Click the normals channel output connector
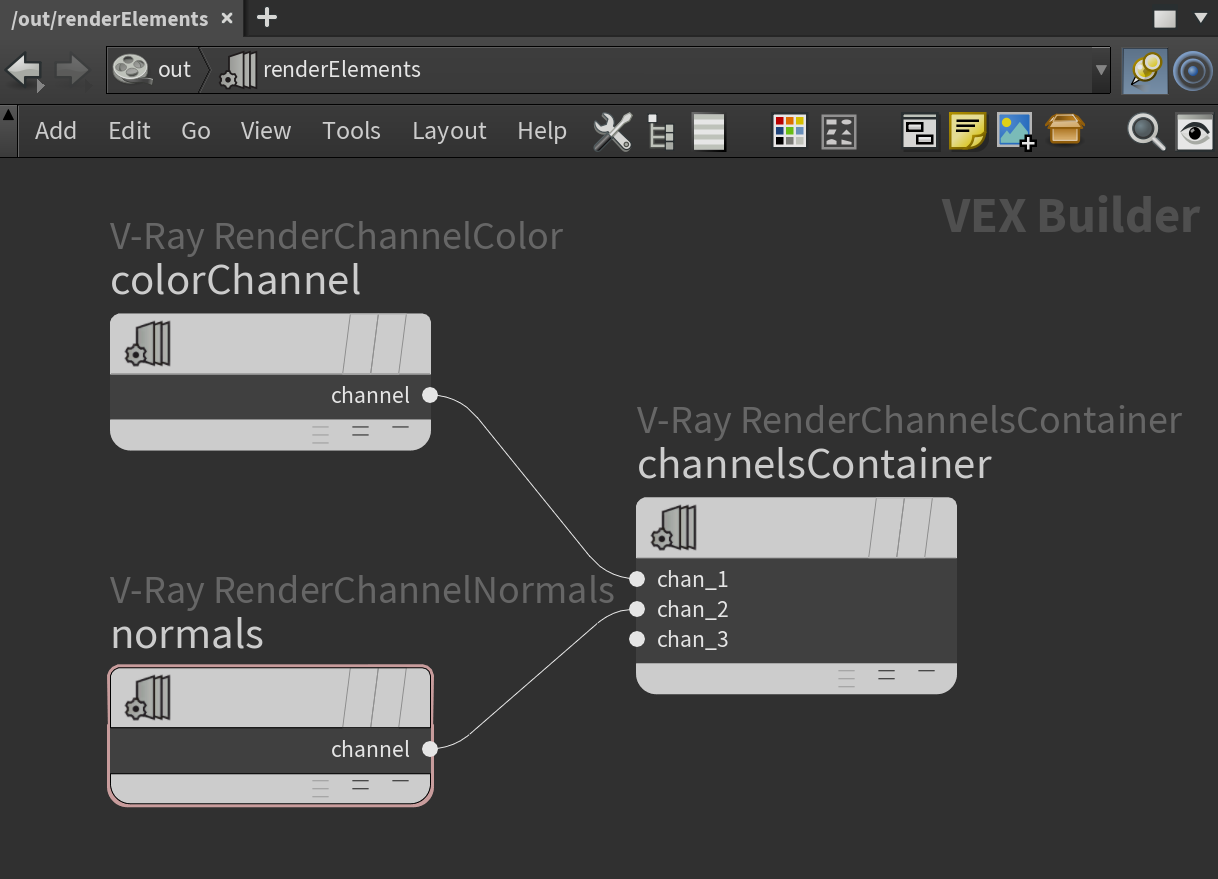This screenshot has height=879, width=1218. pos(430,749)
